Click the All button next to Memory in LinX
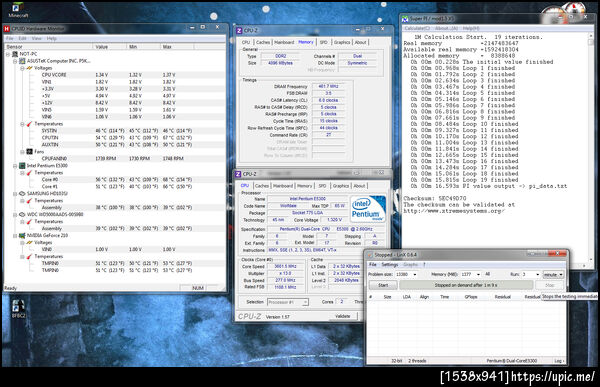This screenshot has height=387, width=600. (x=488, y=274)
